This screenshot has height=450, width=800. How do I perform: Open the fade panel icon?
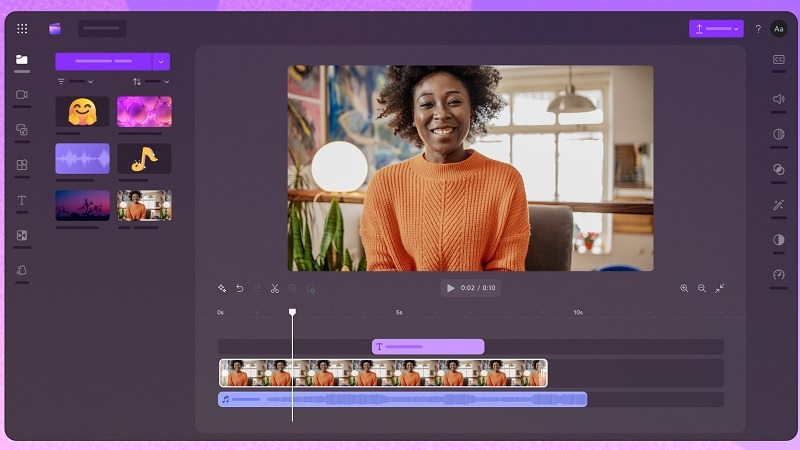[779, 134]
